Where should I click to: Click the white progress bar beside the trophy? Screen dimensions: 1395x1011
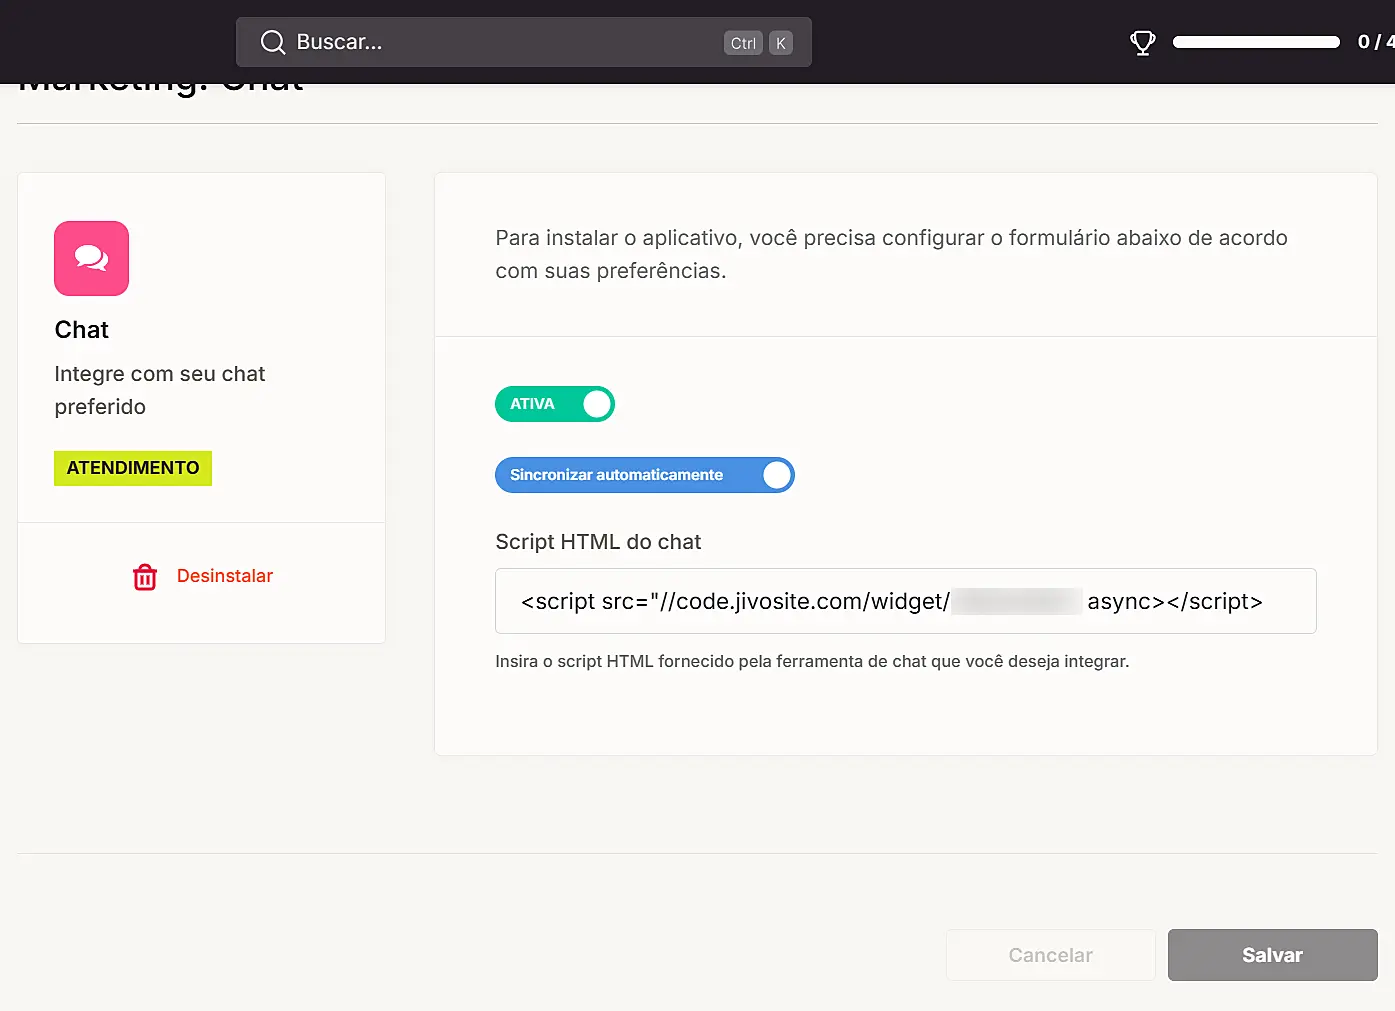tap(1256, 42)
